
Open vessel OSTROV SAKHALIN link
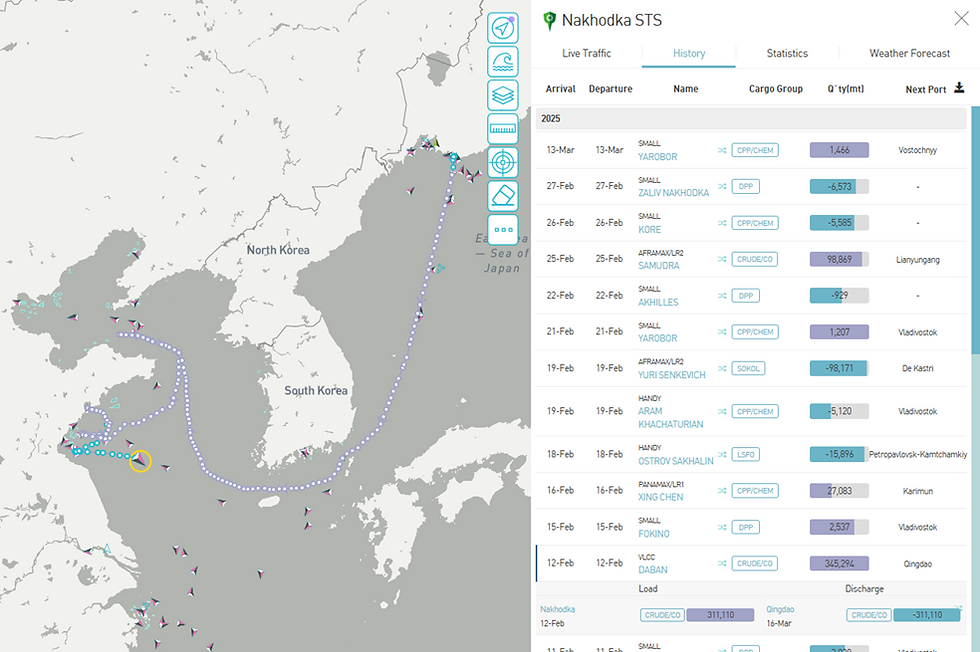point(676,461)
